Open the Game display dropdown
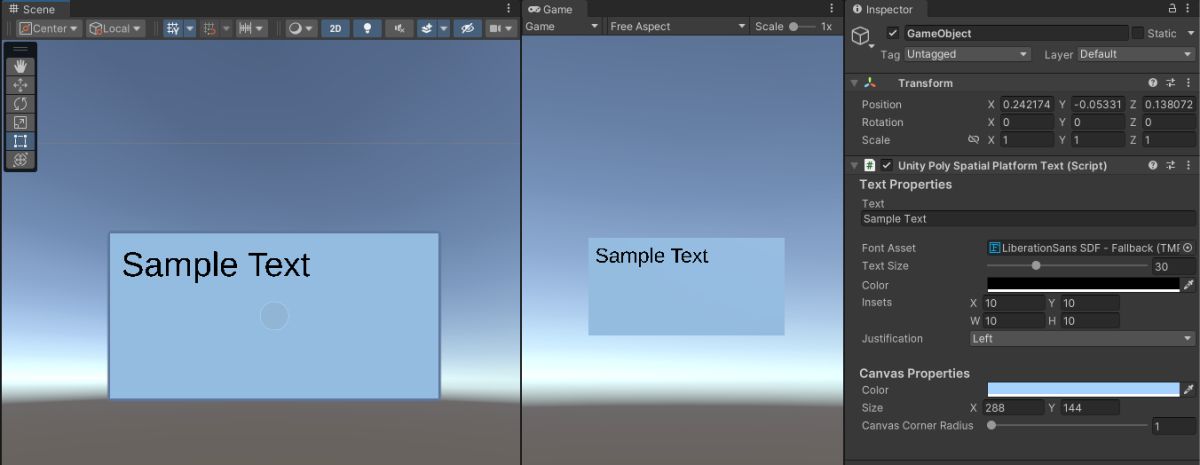The image size is (1200, 465). (562, 26)
